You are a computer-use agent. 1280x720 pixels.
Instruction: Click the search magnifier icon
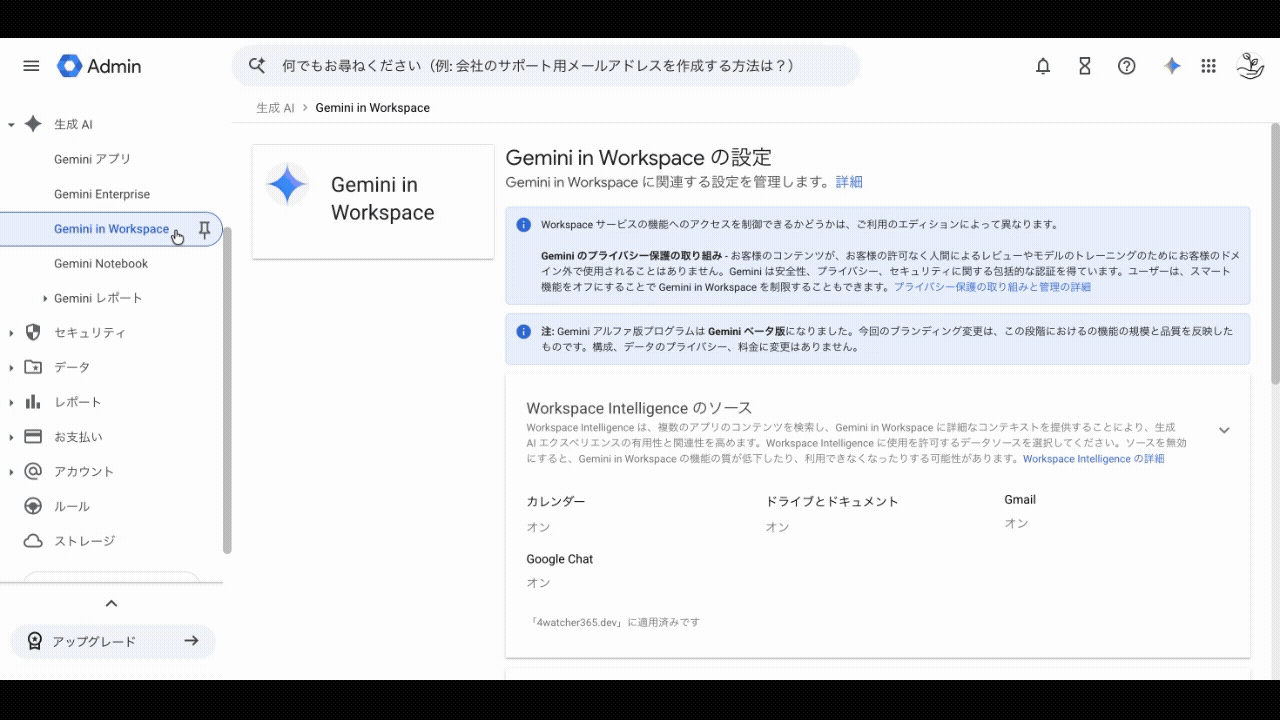(x=257, y=66)
